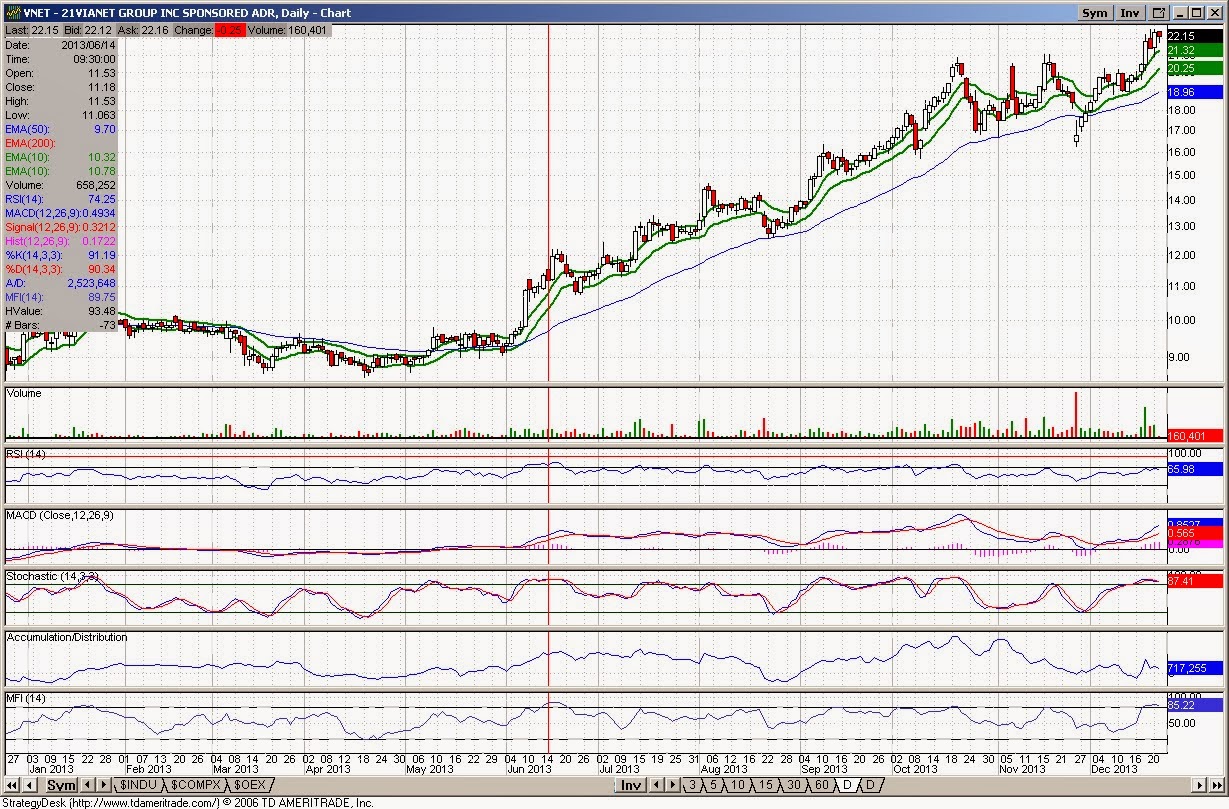Image resolution: width=1229 pixels, height=809 pixels.
Task: Click the EMA(200) row in the data box
Action: 61,143
